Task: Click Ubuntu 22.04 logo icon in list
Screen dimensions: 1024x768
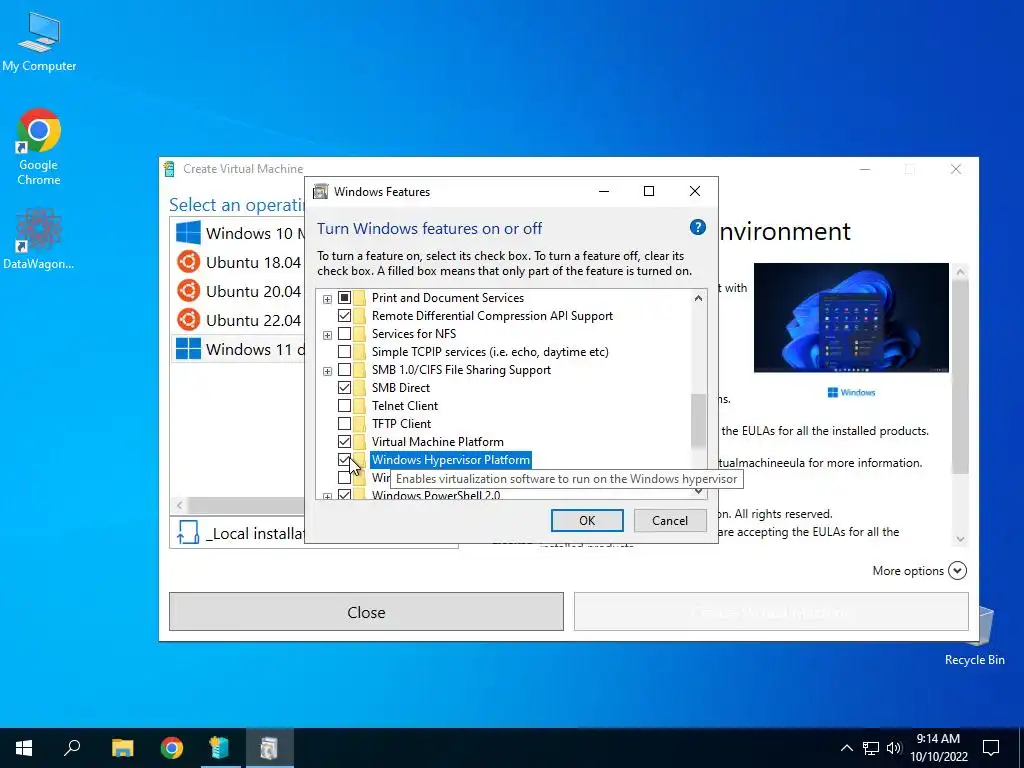Action: pos(188,320)
